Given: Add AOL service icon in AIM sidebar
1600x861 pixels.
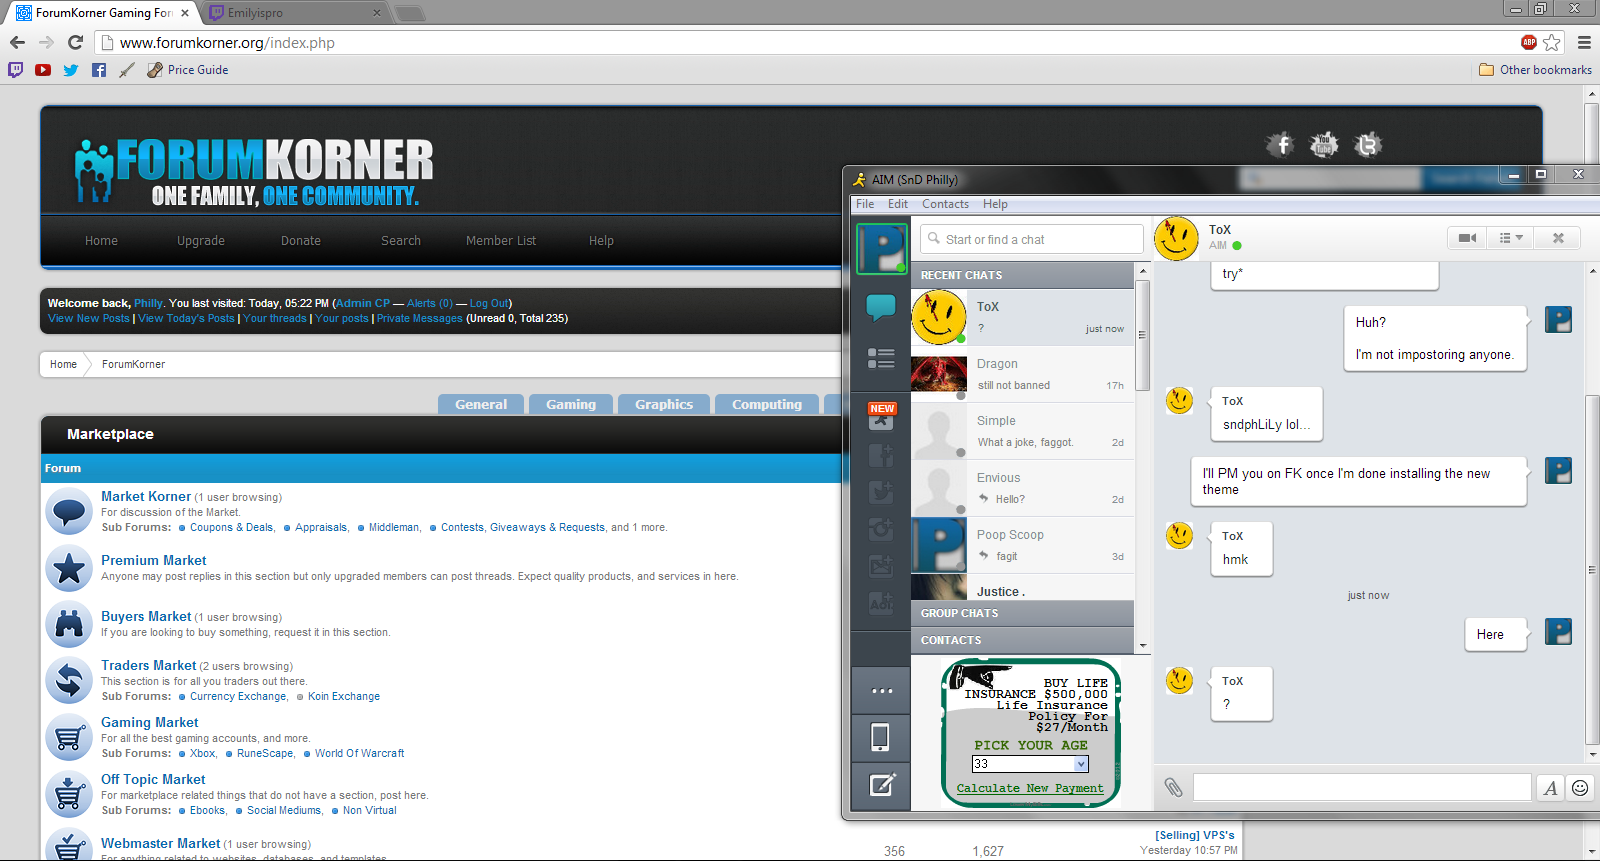Looking at the screenshot, I should [x=881, y=603].
